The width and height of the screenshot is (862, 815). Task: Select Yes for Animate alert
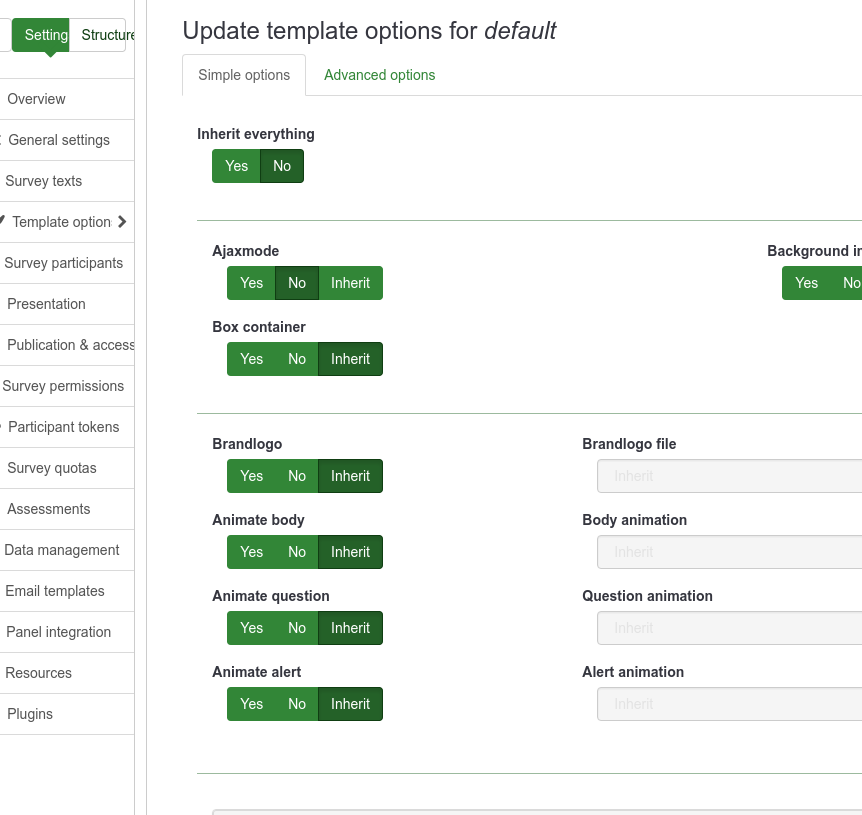pyautogui.click(x=251, y=704)
